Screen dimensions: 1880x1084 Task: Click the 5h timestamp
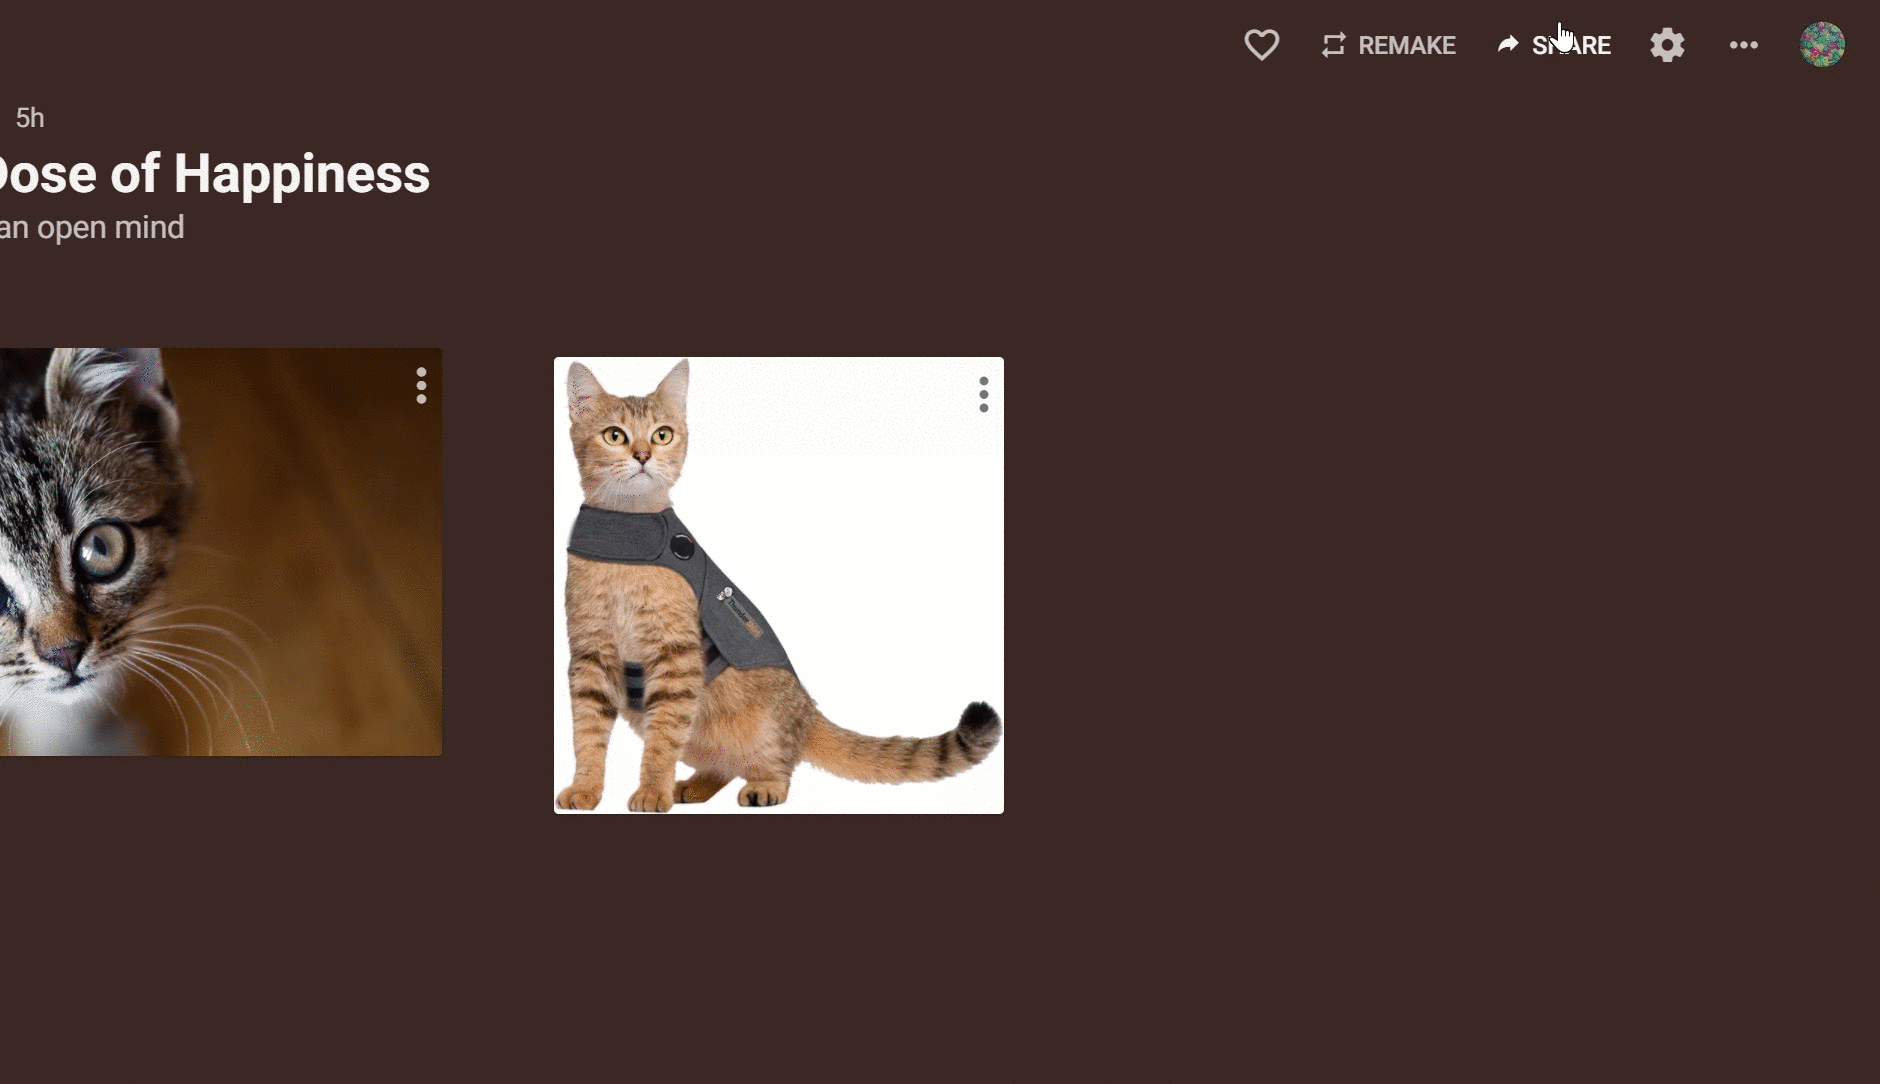point(30,118)
